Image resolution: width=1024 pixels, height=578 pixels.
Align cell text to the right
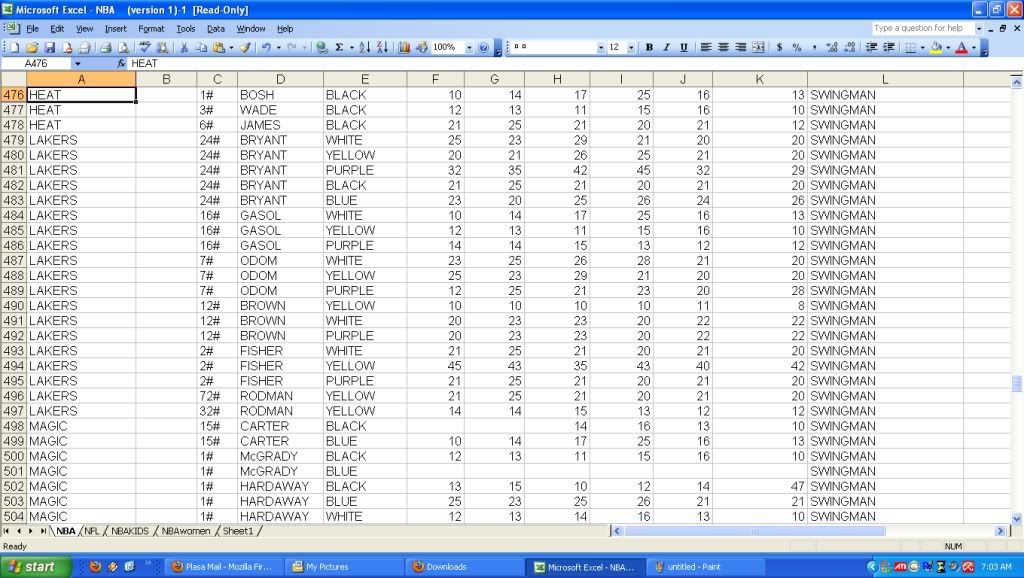coord(741,47)
